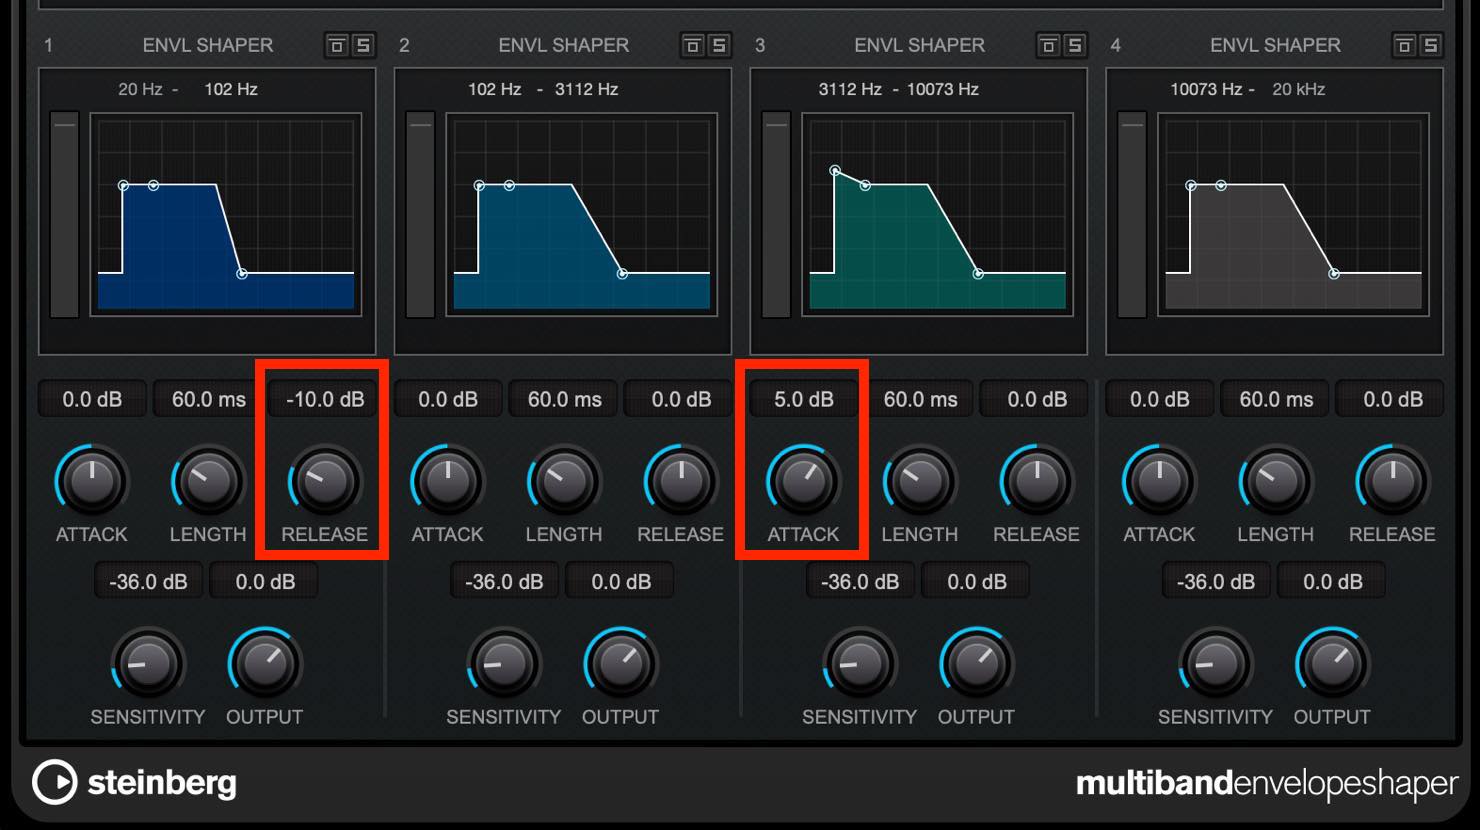Click band 3 upper frequency 10073 Hz
The image size is (1480, 830).
coord(943,89)
